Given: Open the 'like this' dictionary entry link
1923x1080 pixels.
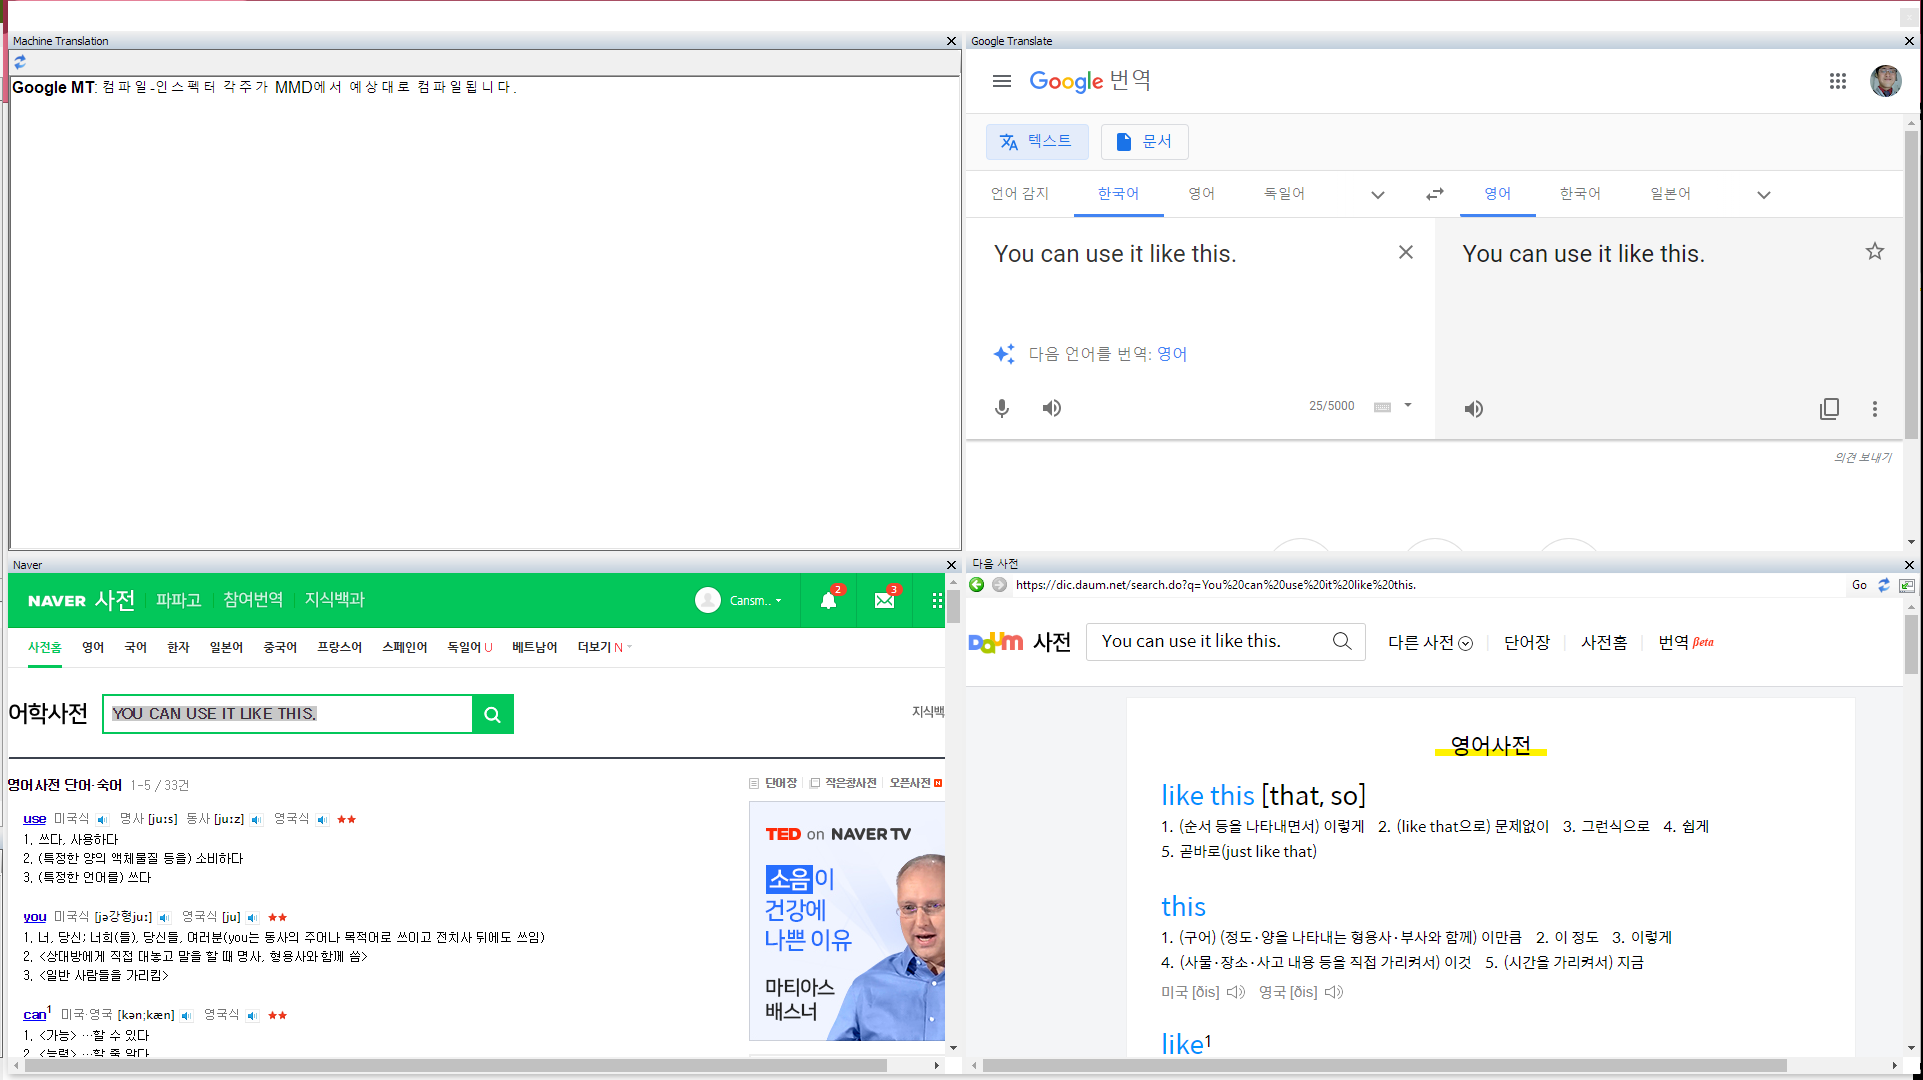Looking at the screenshot, I should (1207, 795).
